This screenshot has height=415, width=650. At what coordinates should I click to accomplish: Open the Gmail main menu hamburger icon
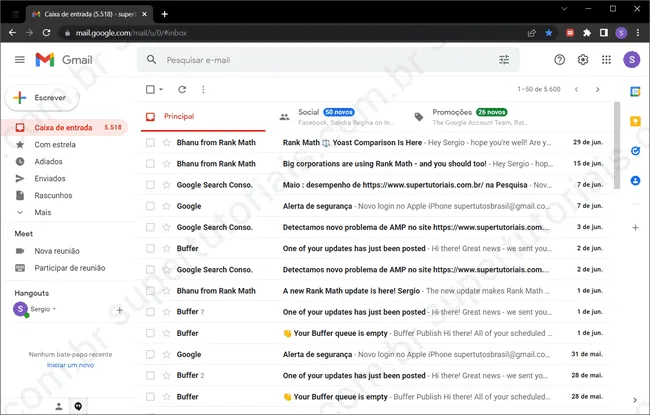(19, 60)
